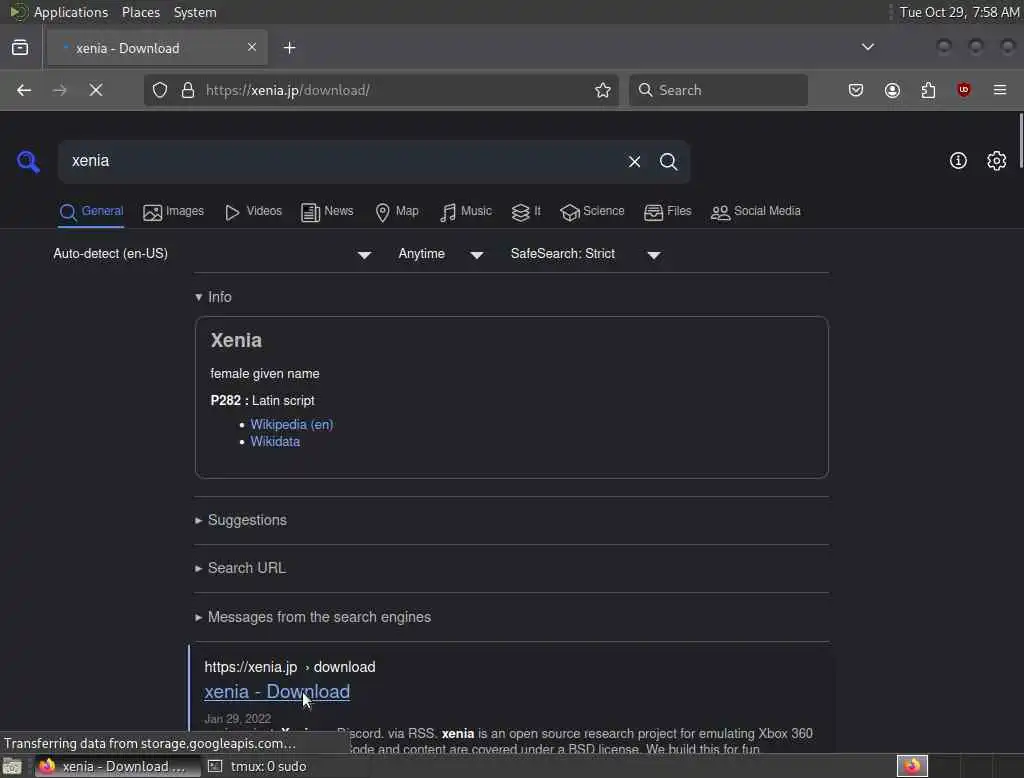Collapse the Info section
The image size is (1024, 778).
coord(214,297)
